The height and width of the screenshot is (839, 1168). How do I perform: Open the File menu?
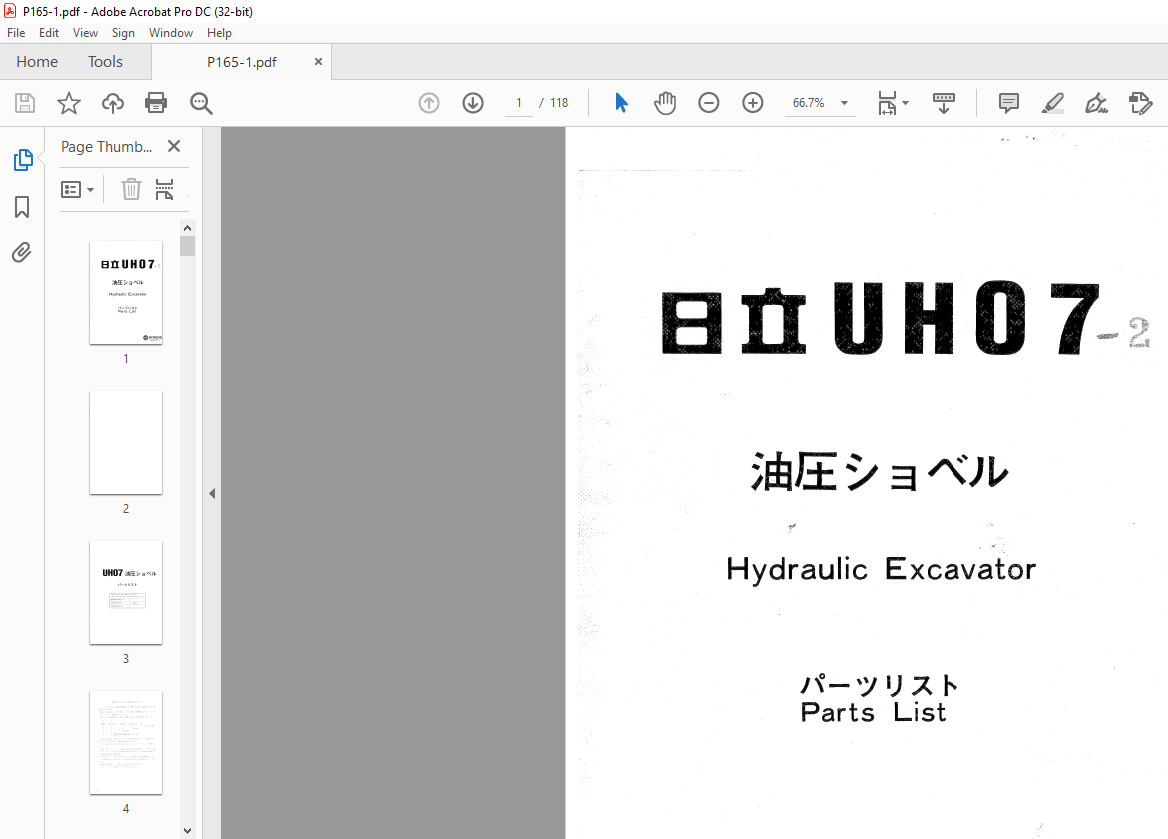point(16,33)
